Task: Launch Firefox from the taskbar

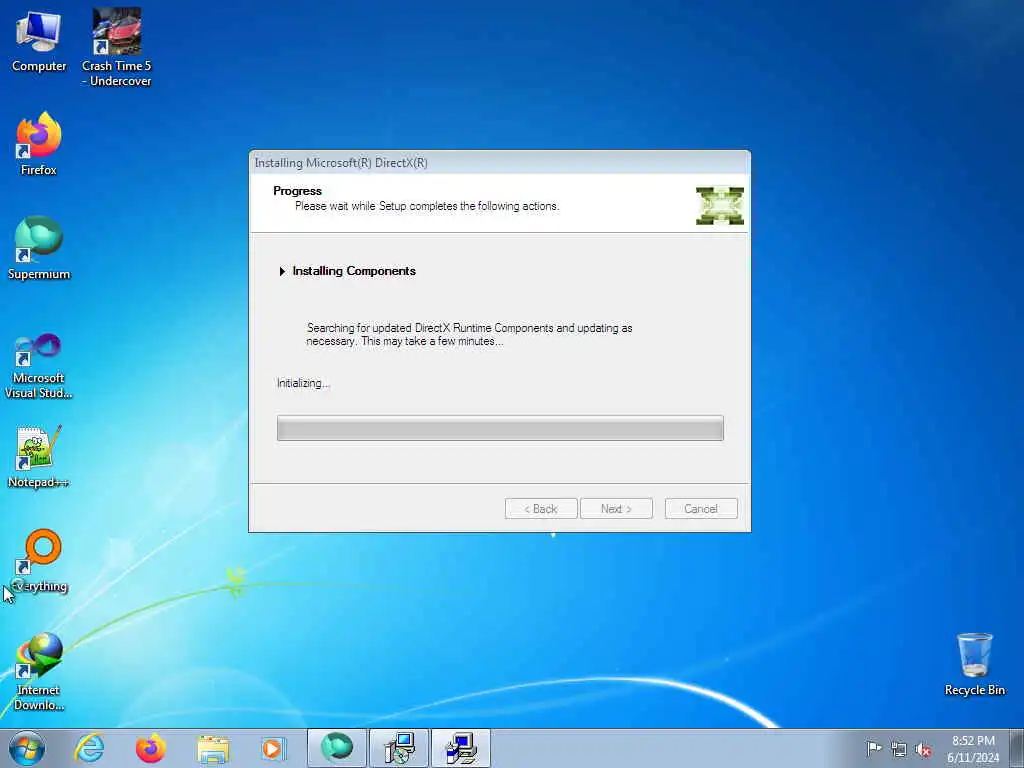Action: tap(150, 748)
